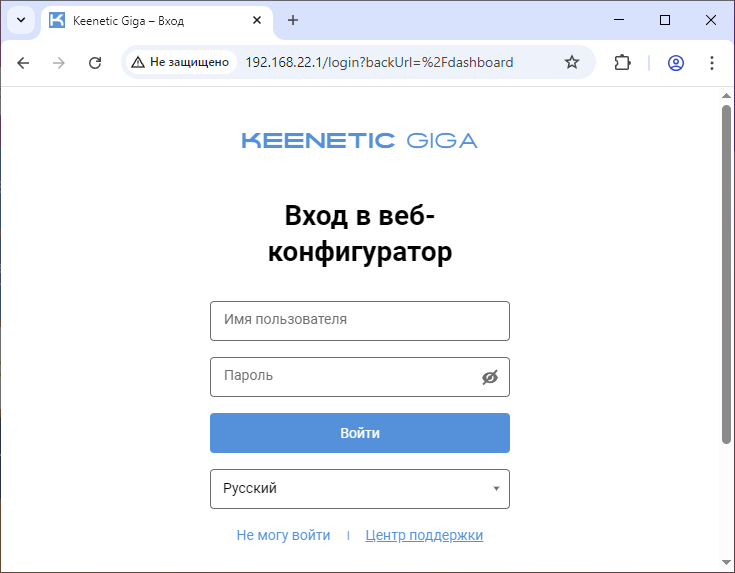Click the 'Не защищено' security warning

[x=180, y=63]
